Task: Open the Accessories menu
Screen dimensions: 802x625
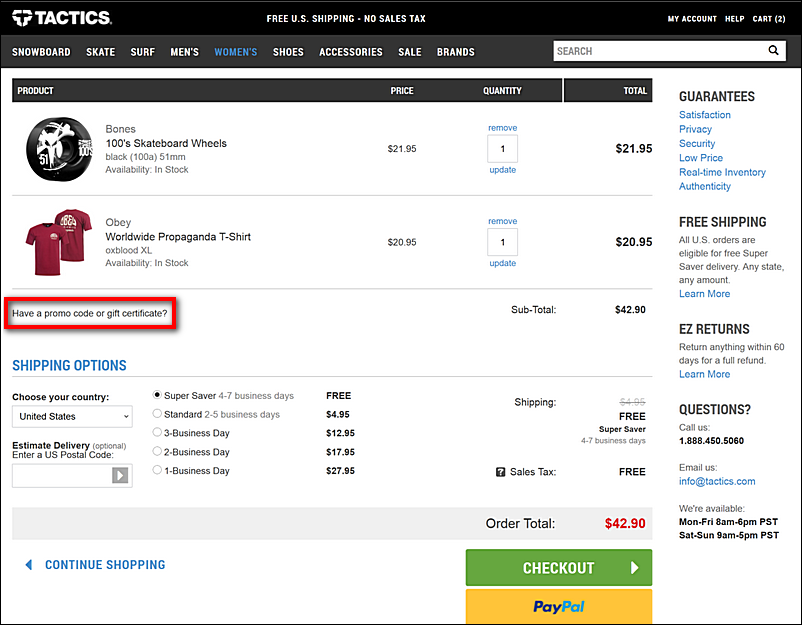Action: pos(351,52)
